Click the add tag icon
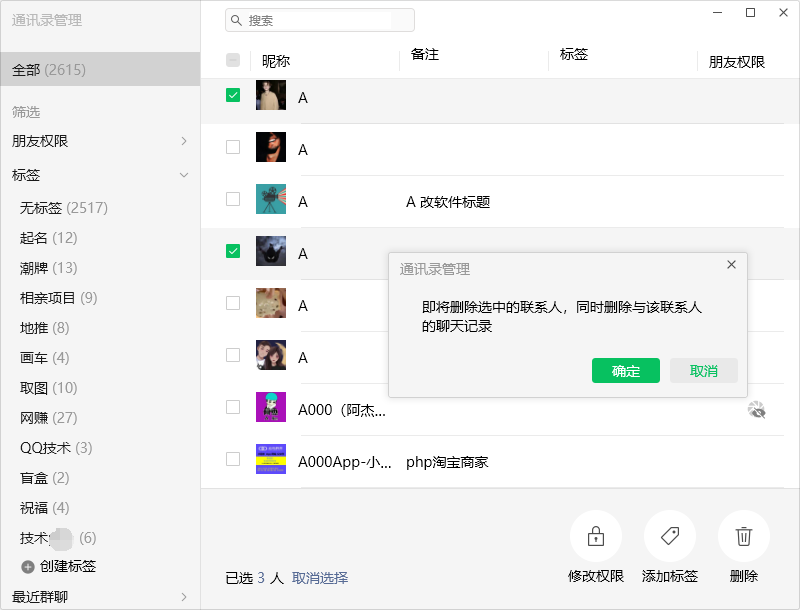This screenshot has width=800, height=610. click(669, 537)
